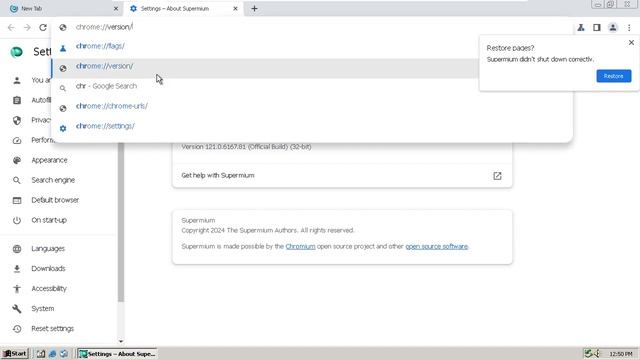
Task: Click the Reset settings history icon
Action: click(17, 329)
